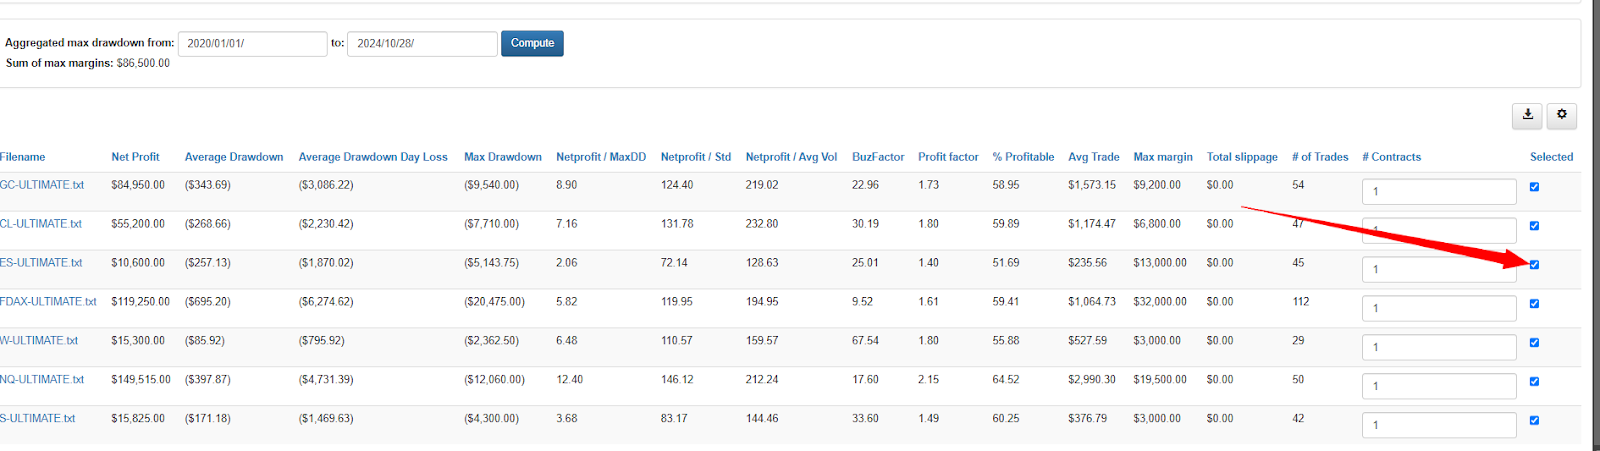
Task: Click the $84,950.00 net profit cell
Action: tap(138, 185)
